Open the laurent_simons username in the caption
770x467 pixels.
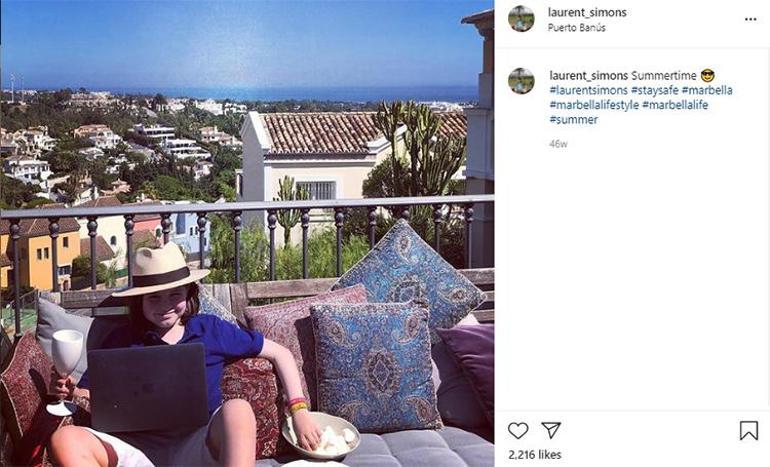click(589, 76)
